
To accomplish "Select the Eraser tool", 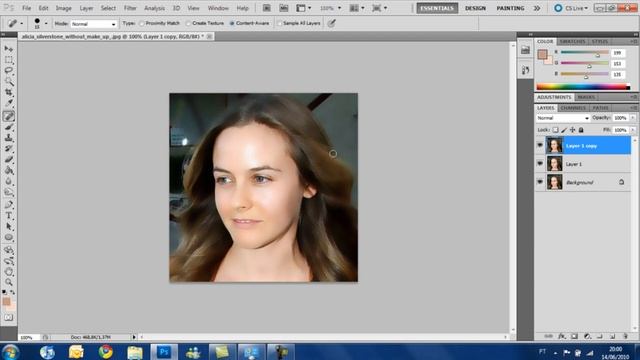I will (x=9, y=160).
